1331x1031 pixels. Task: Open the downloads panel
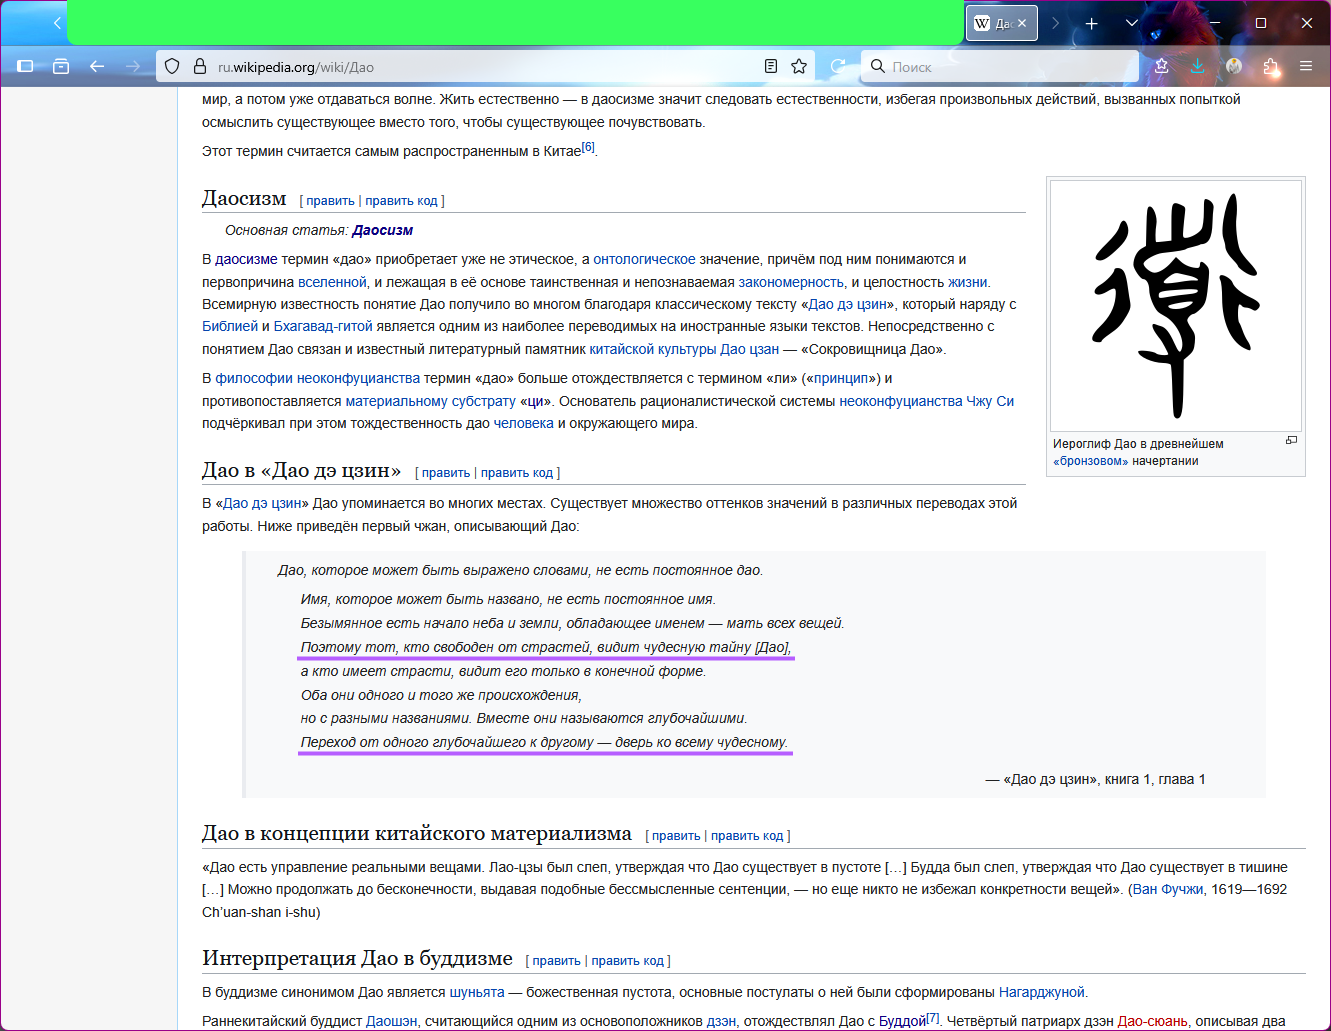coord(1197,66)
